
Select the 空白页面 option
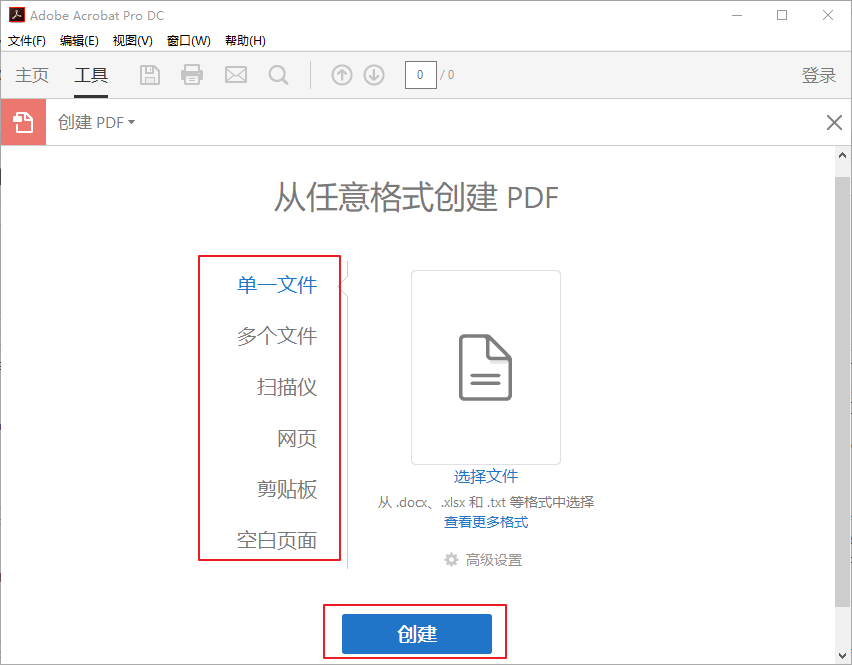click(277, 540)
